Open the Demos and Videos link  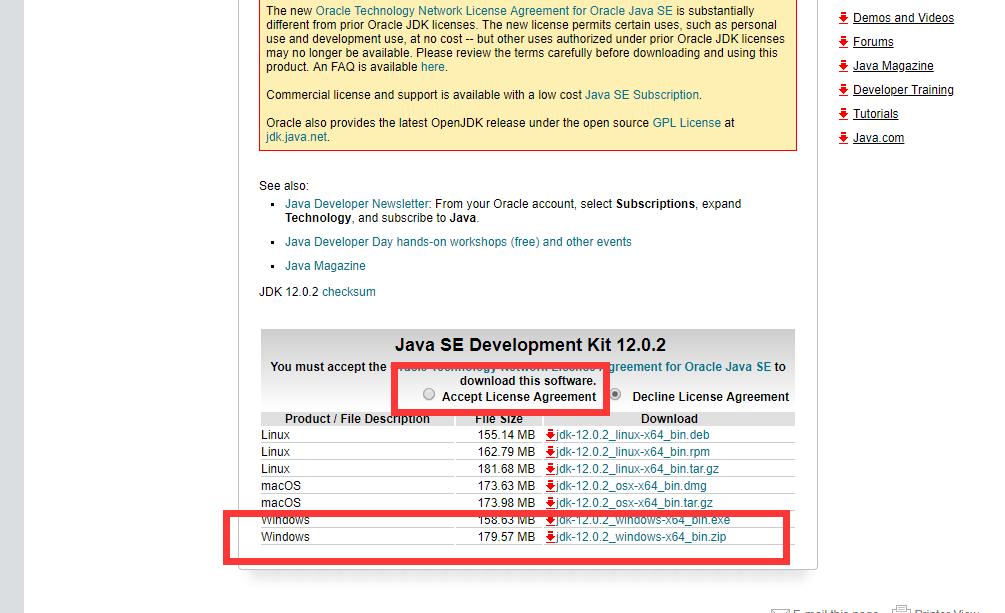(x=903, y=18)
